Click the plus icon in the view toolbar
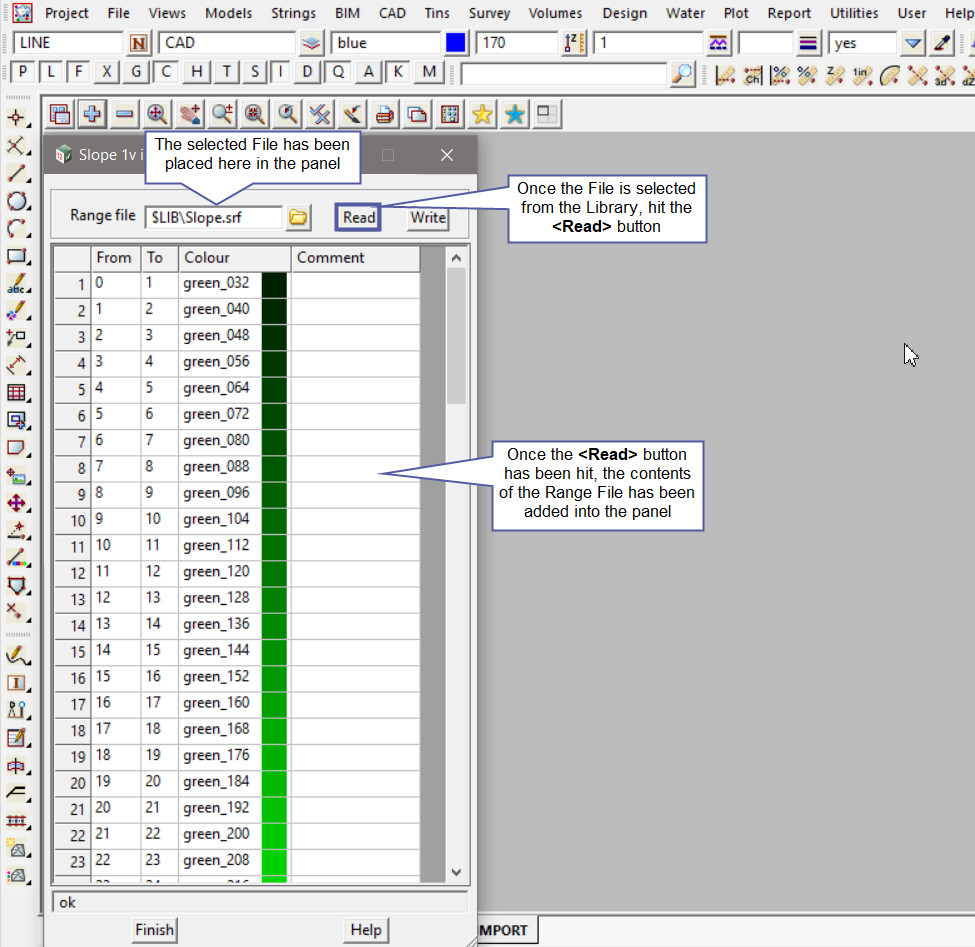This screenshot has width=975, height=947. coord(91,115)
